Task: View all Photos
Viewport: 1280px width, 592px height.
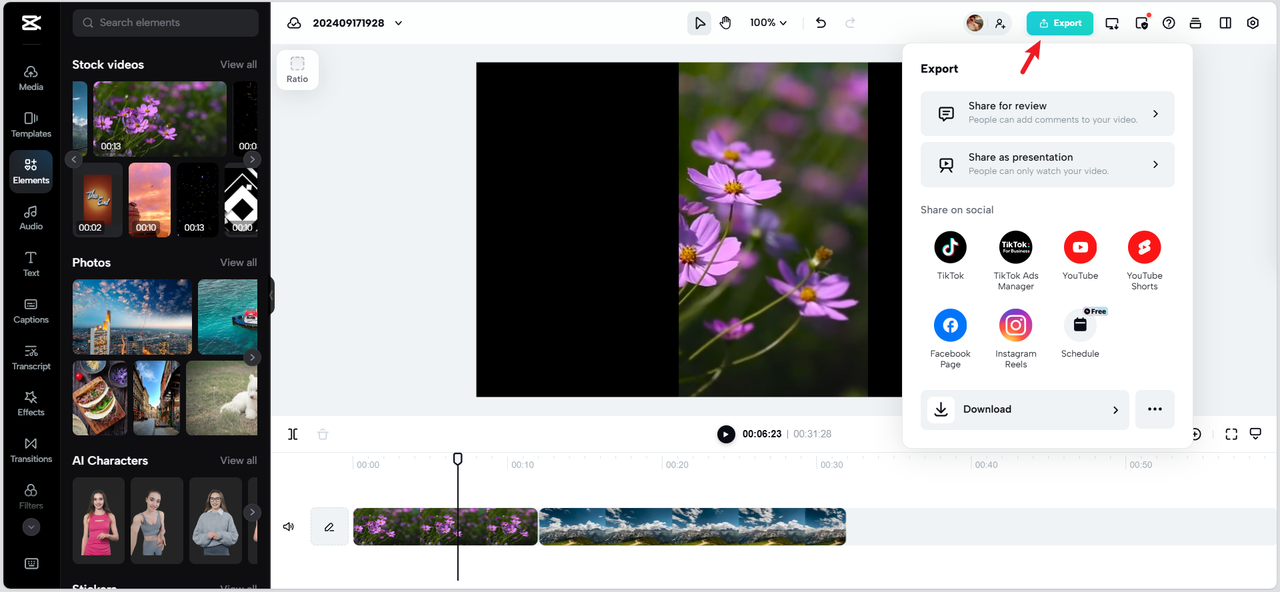Action: coord(238,262)
